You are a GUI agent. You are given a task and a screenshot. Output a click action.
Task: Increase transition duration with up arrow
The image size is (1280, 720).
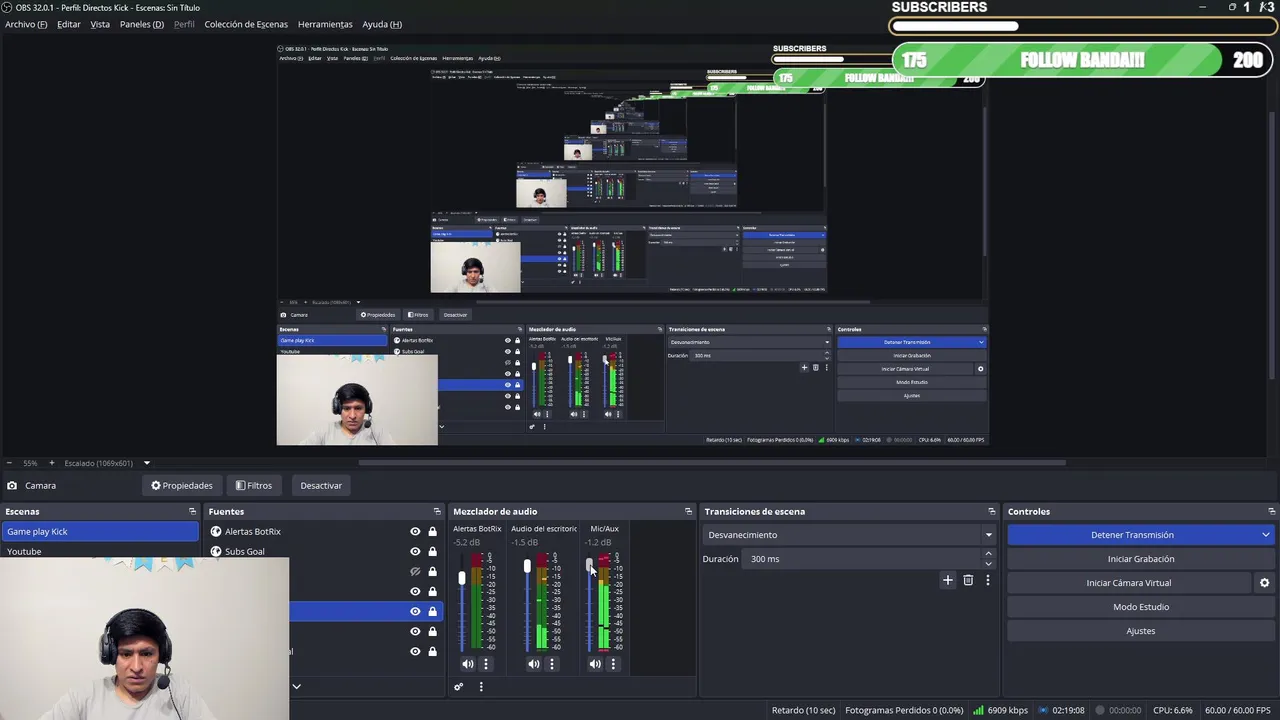pos(988,554)
